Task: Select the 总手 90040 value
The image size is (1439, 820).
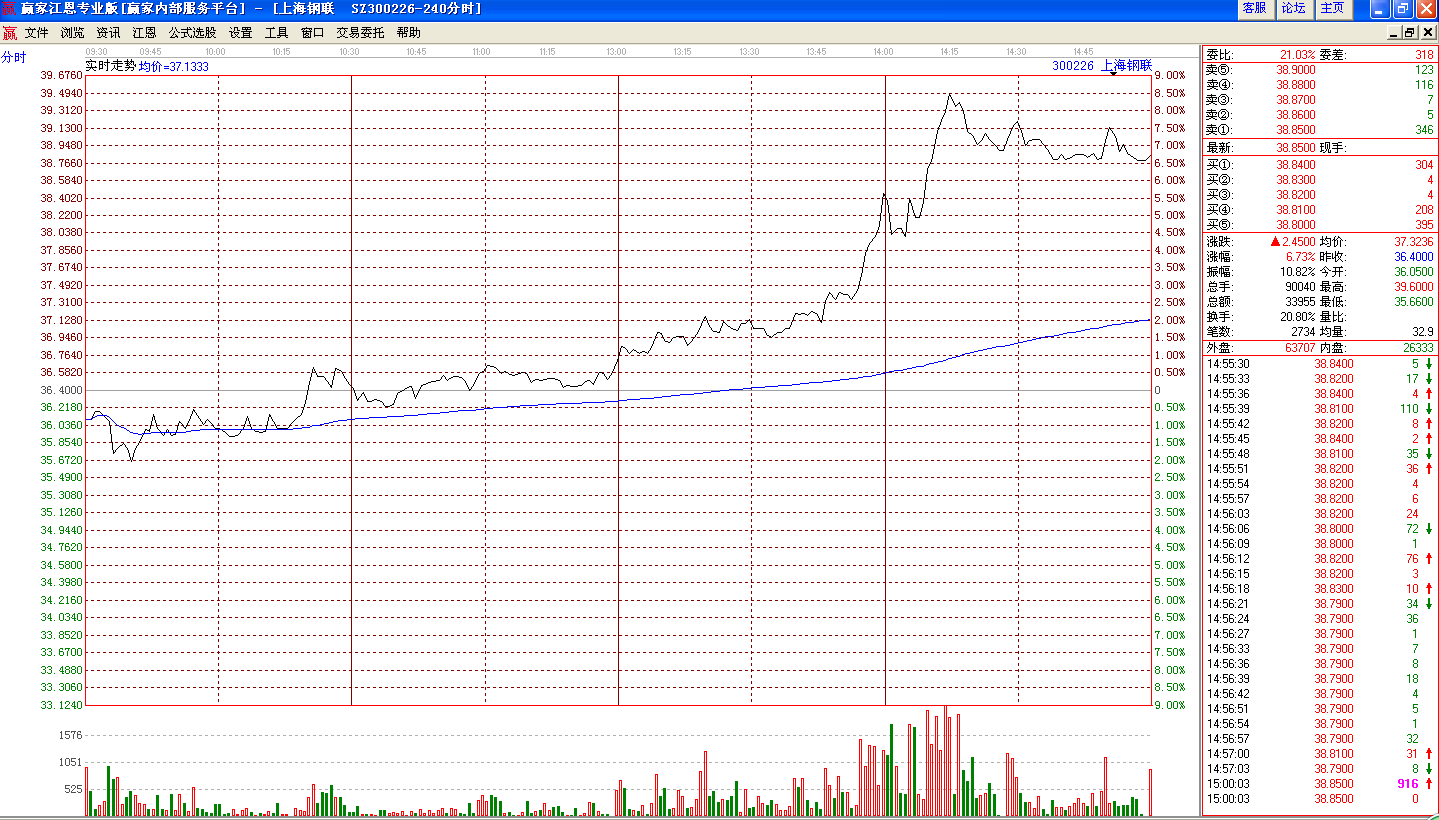Action: tap(1301, 287)
